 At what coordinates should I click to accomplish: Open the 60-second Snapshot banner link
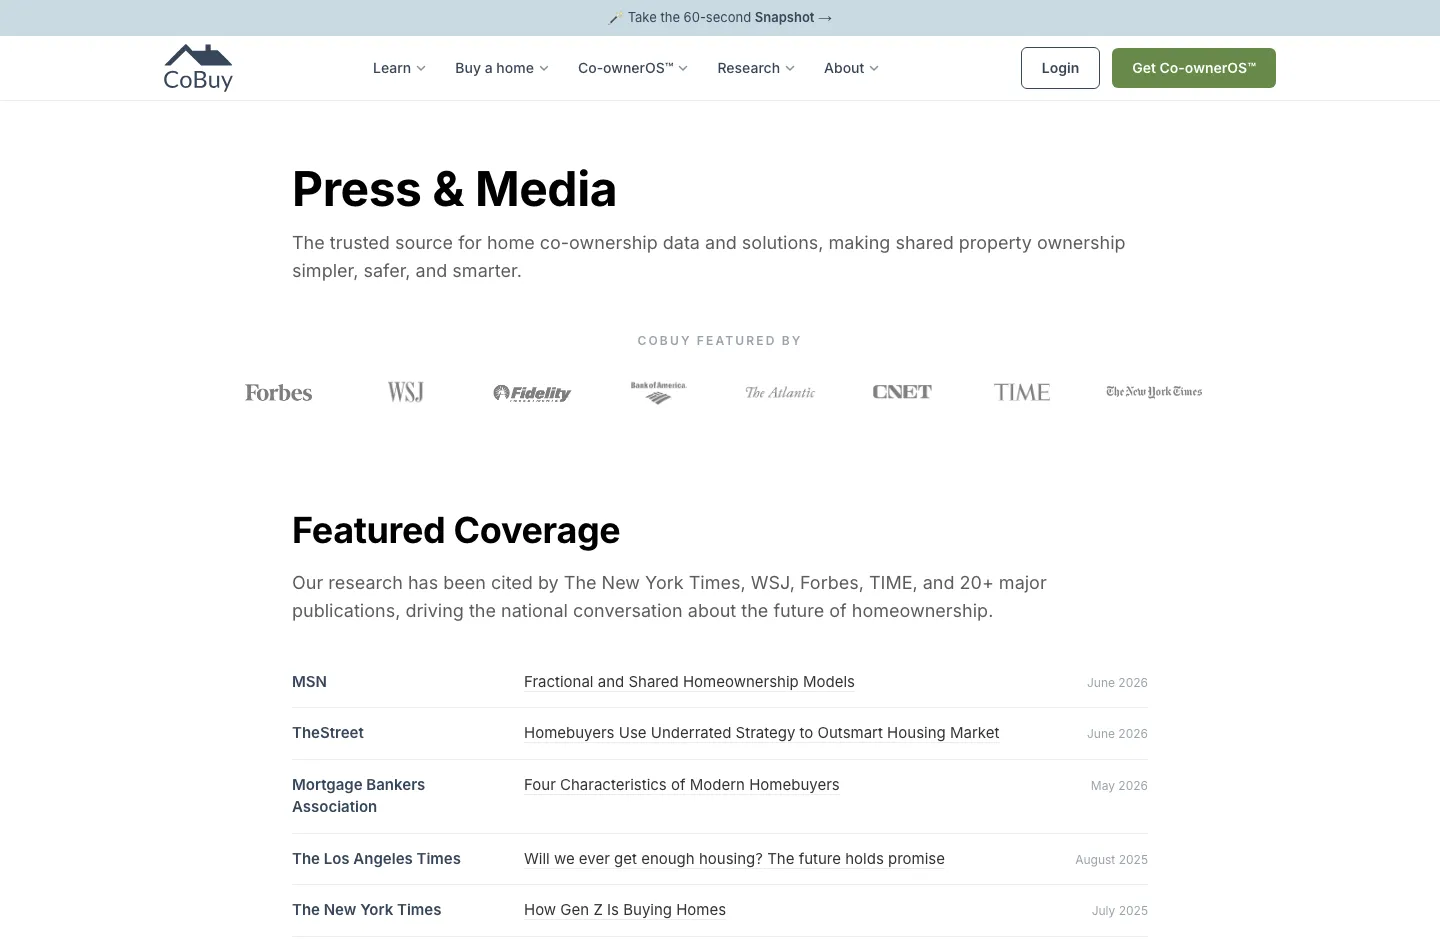click(720, 18)
